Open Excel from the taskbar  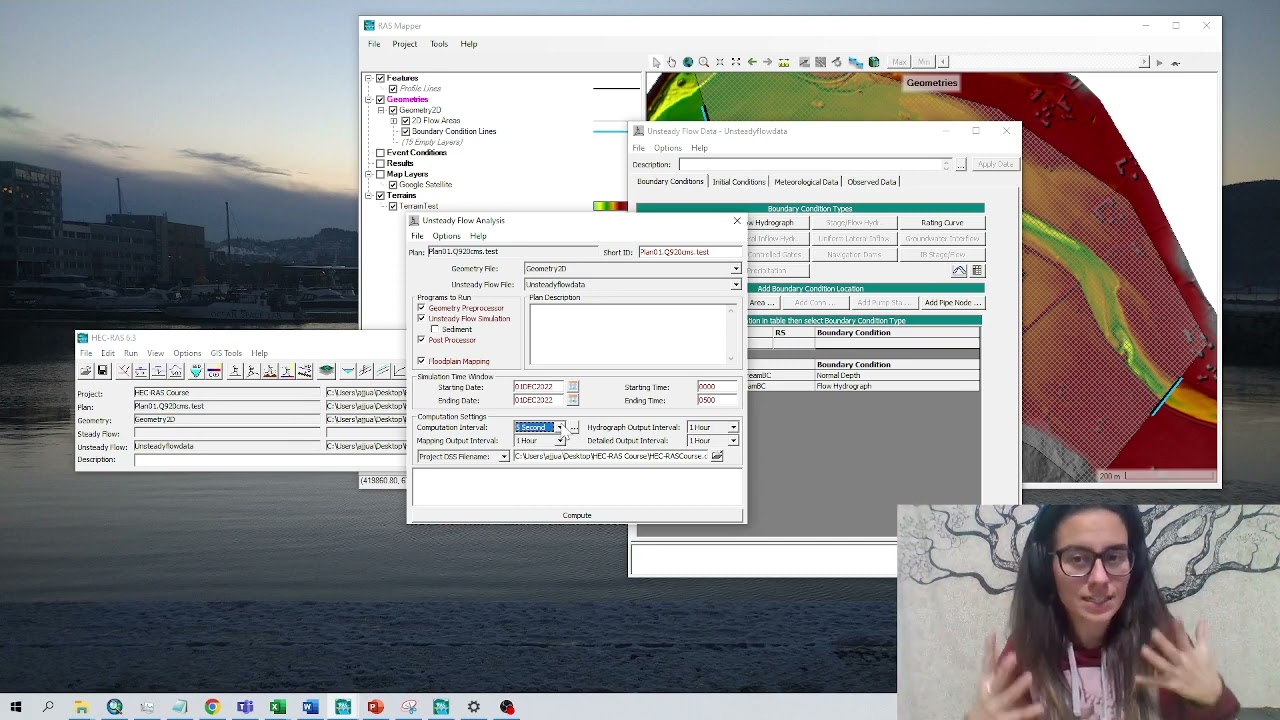pyautogui.click(x=277, y=707)
